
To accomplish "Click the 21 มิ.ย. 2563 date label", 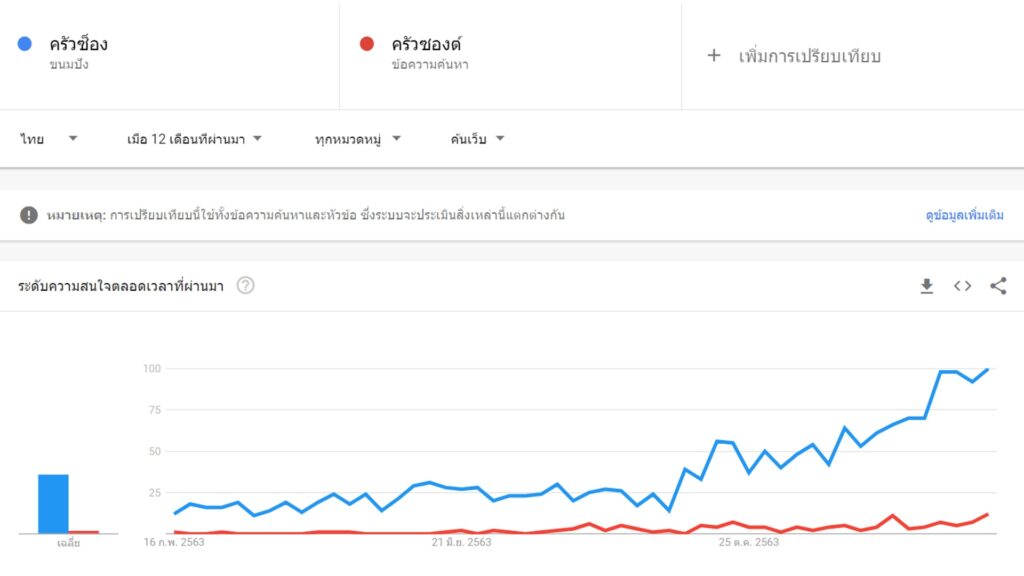I will pyautogui.click(x=461, y=542).
